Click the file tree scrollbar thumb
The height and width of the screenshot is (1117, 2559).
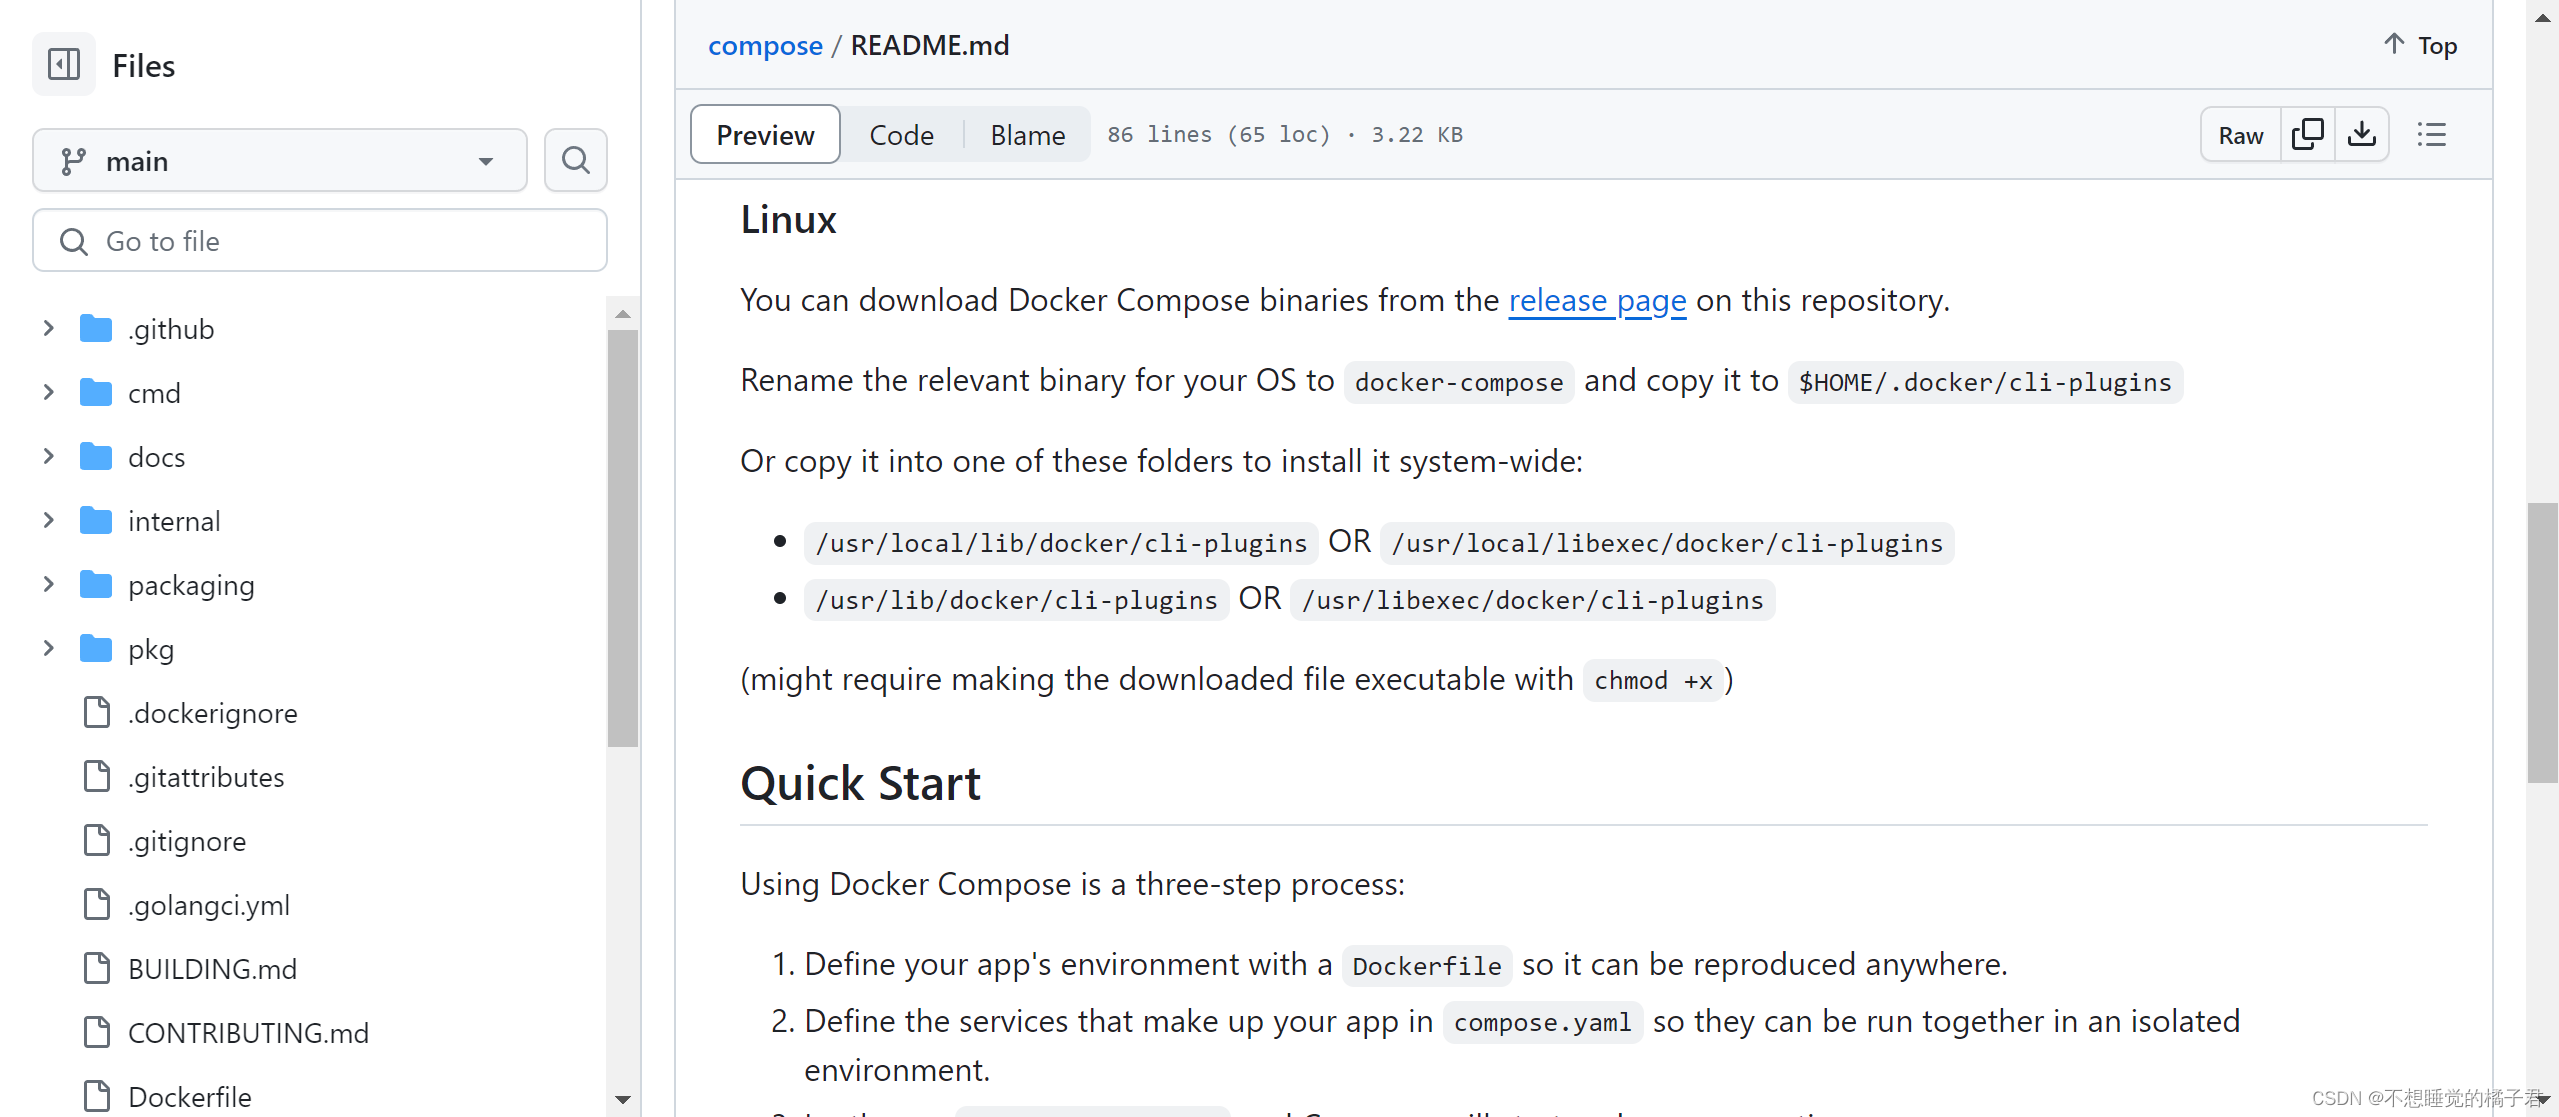(x=622, y=538)
